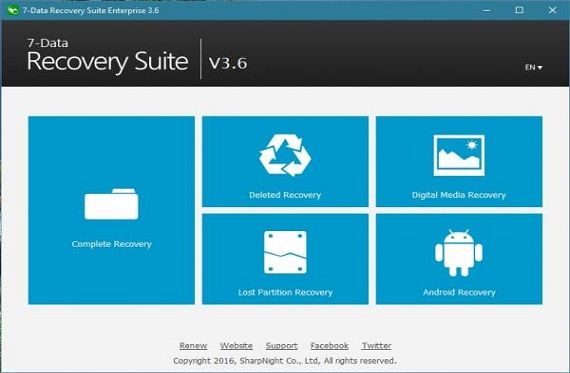Click the recycle arrows Deleted Recovery icon
The height and width of the screenshot is (373, 570).
click(285, 155)
